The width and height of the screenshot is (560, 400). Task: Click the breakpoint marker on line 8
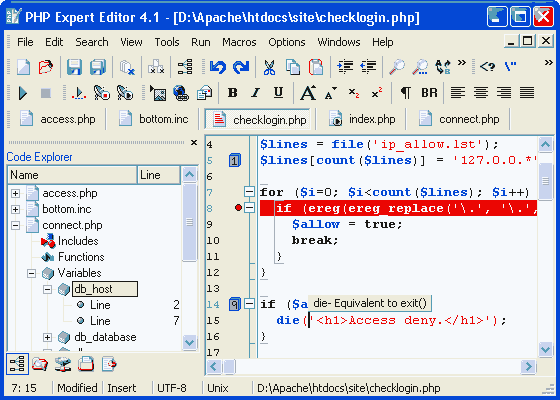click(x=238, y=208)
